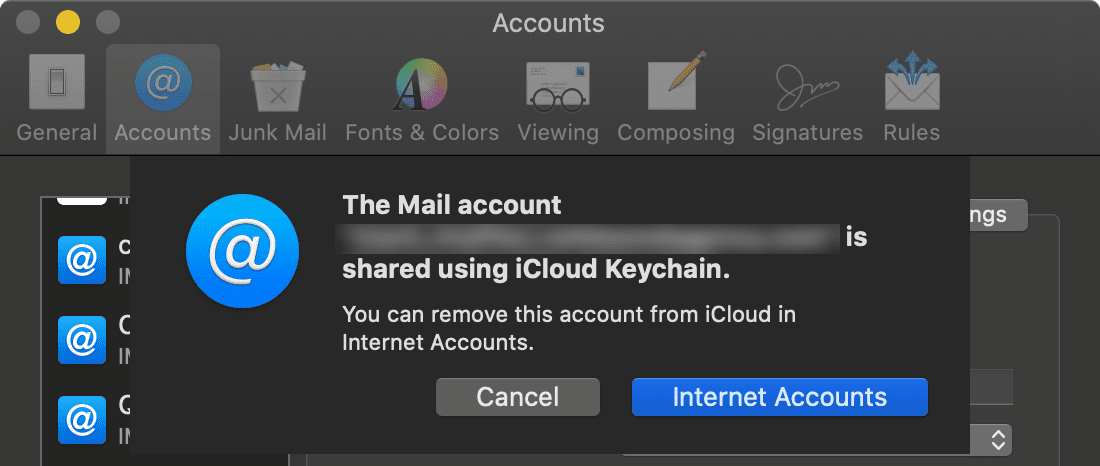This screenshot has width=1100, height=466.
Task: Click the blurred email address in dialog
Action: tap(589, 238)
